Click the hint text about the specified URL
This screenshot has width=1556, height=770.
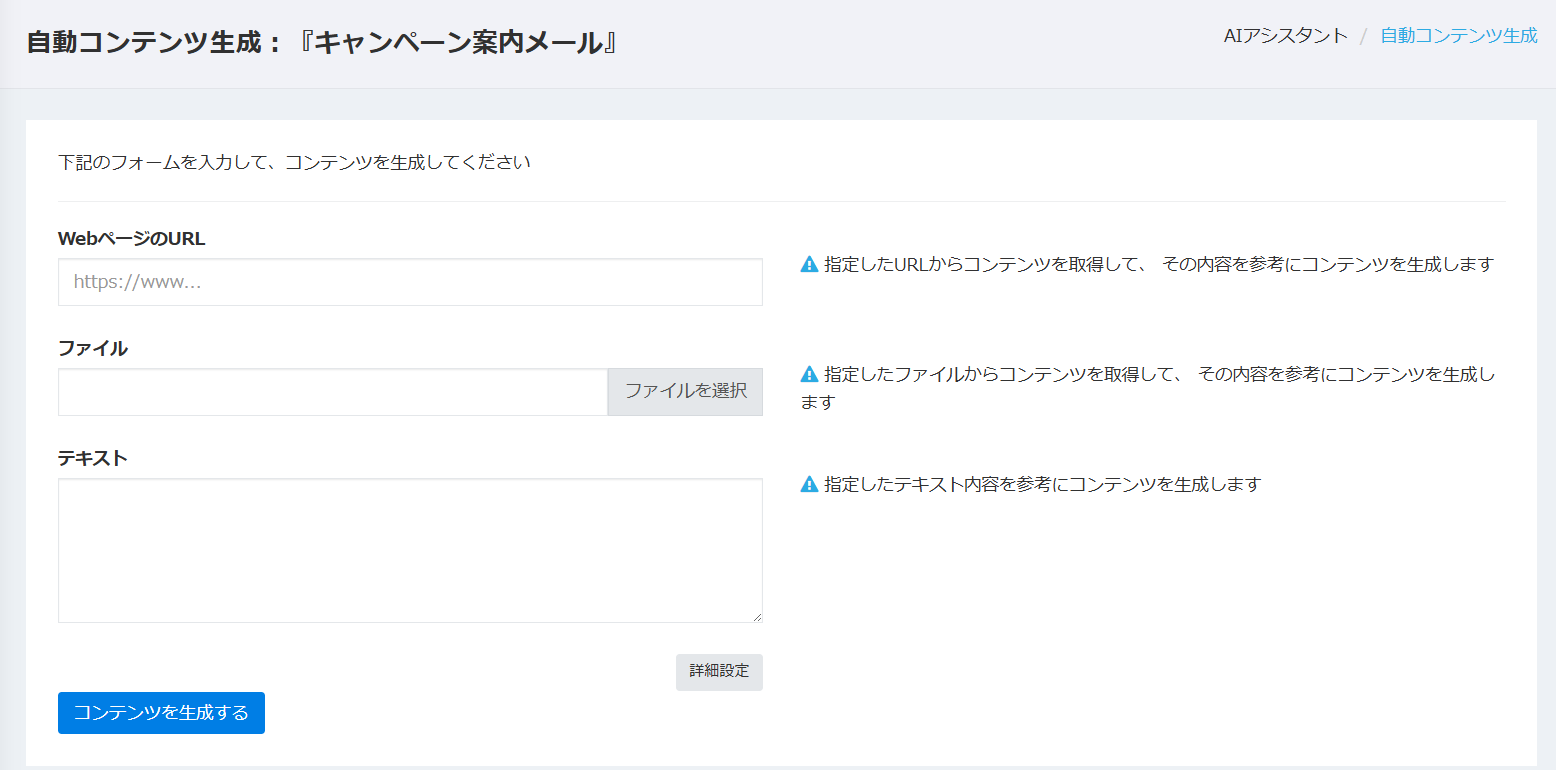tap(1158, 265)
